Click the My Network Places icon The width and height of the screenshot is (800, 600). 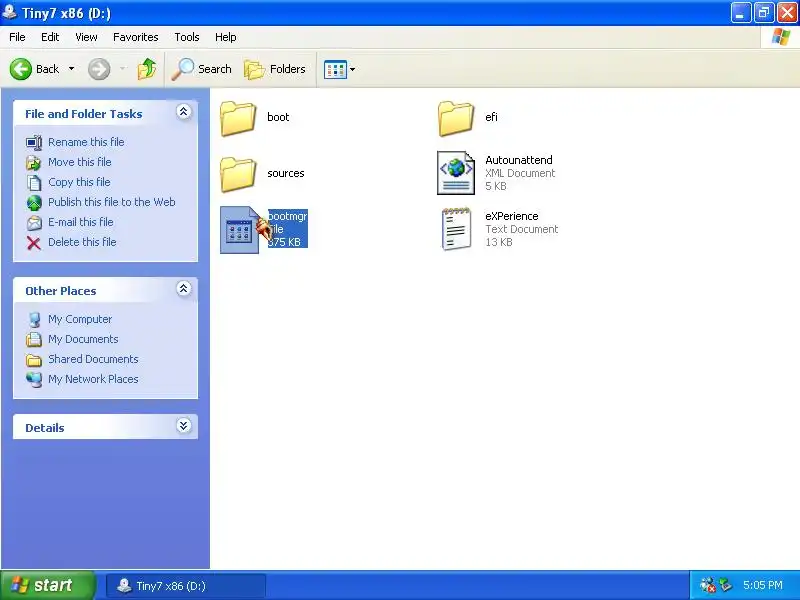coord(34,380)
